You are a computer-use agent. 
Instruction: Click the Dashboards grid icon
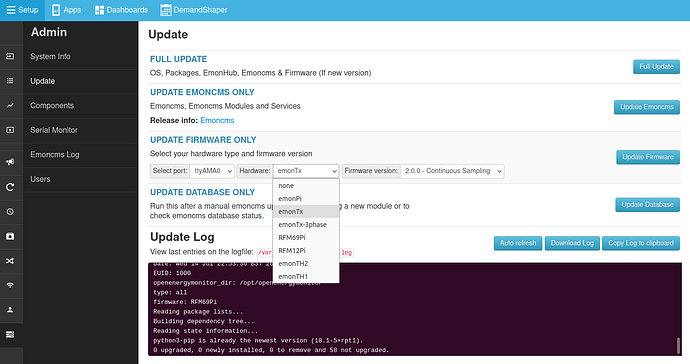tap(99, 10)
